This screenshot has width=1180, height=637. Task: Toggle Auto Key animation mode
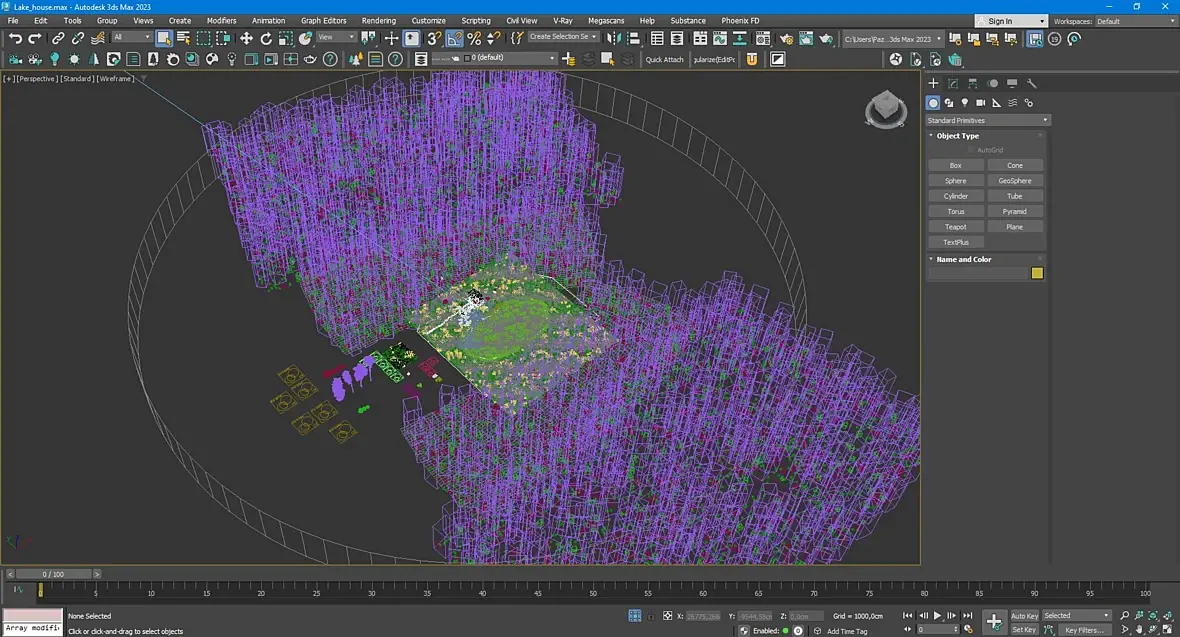(1024, 616)
